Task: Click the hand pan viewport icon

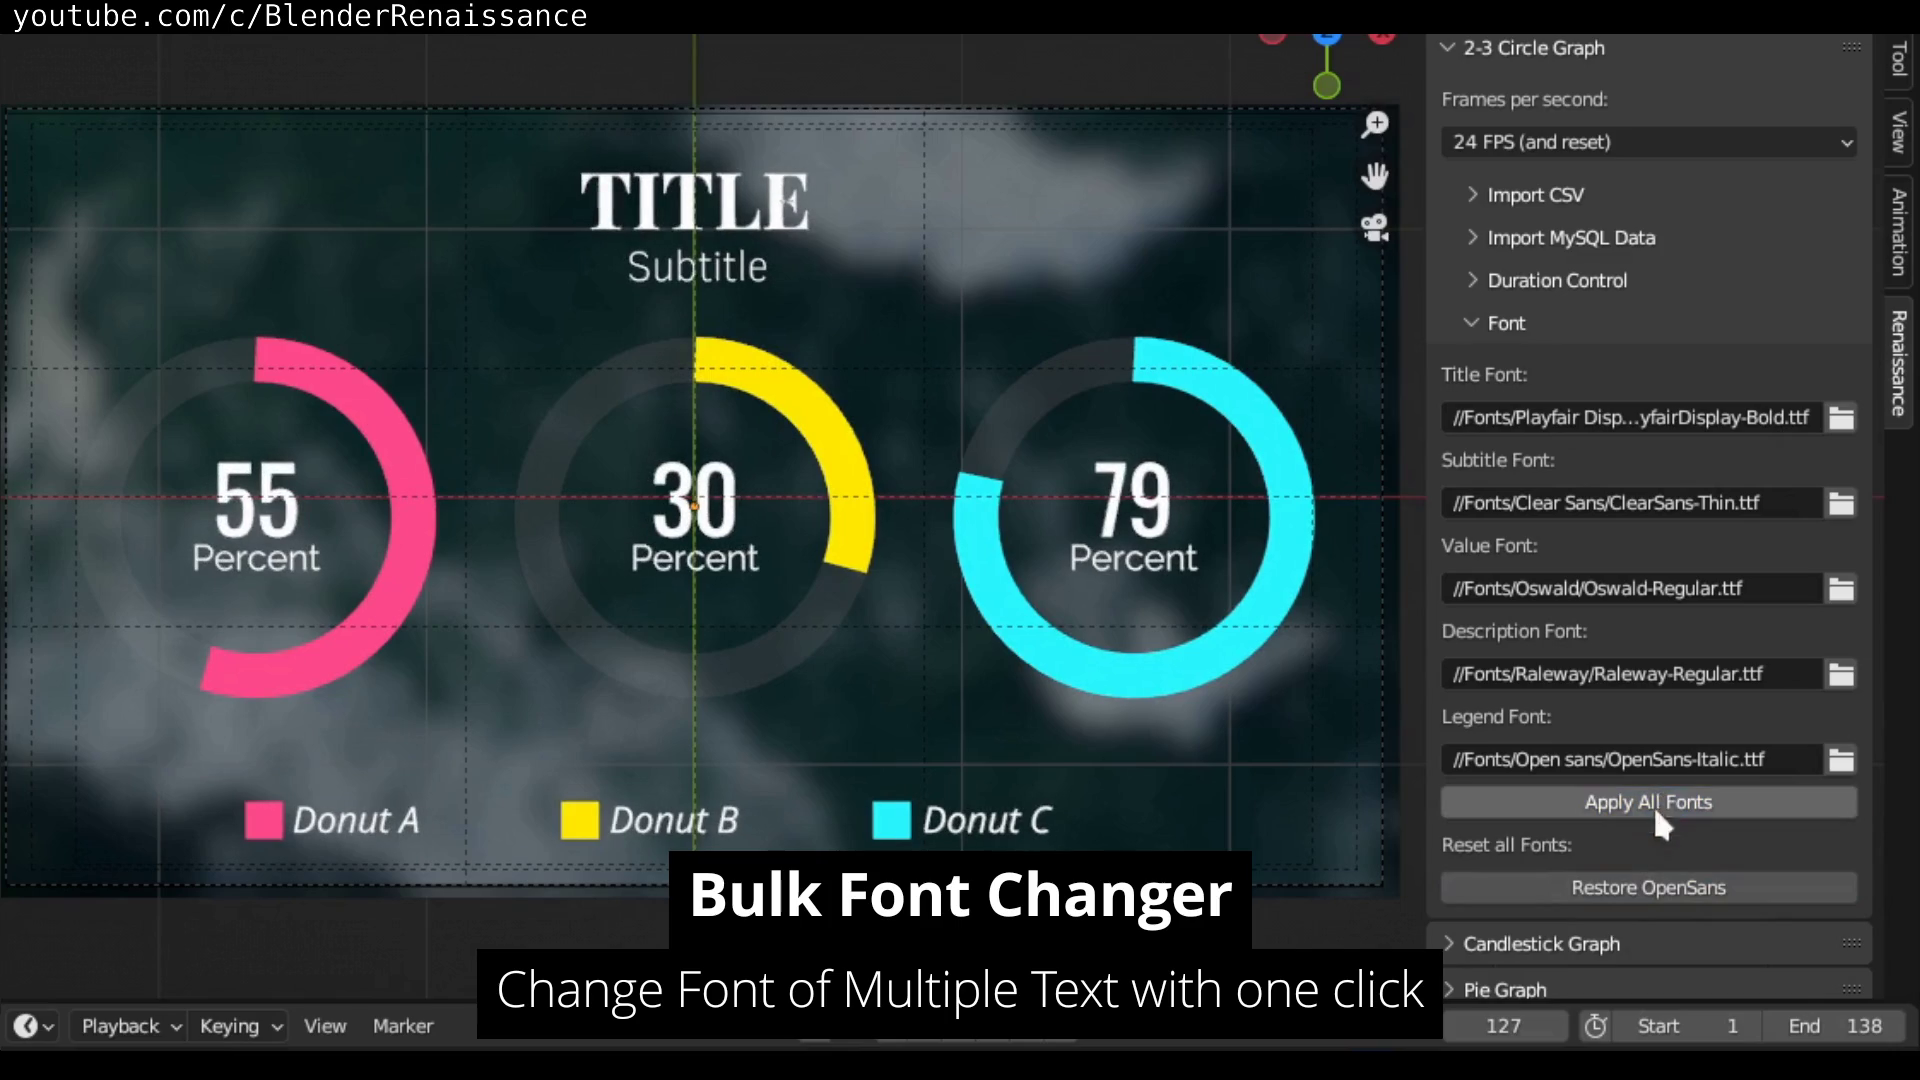Action: 1375,176
